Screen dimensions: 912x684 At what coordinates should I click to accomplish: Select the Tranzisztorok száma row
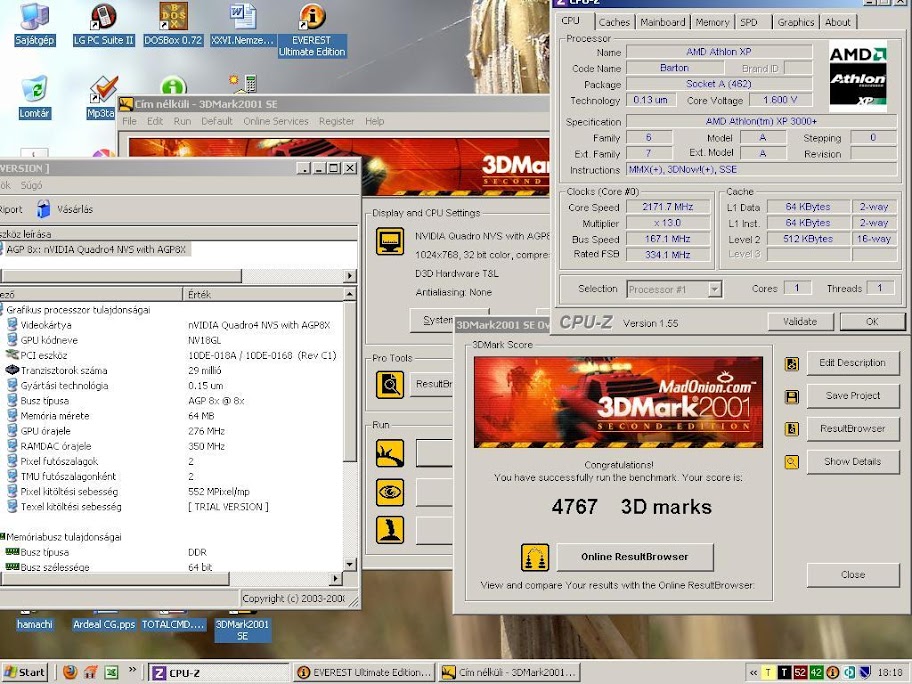172,370
